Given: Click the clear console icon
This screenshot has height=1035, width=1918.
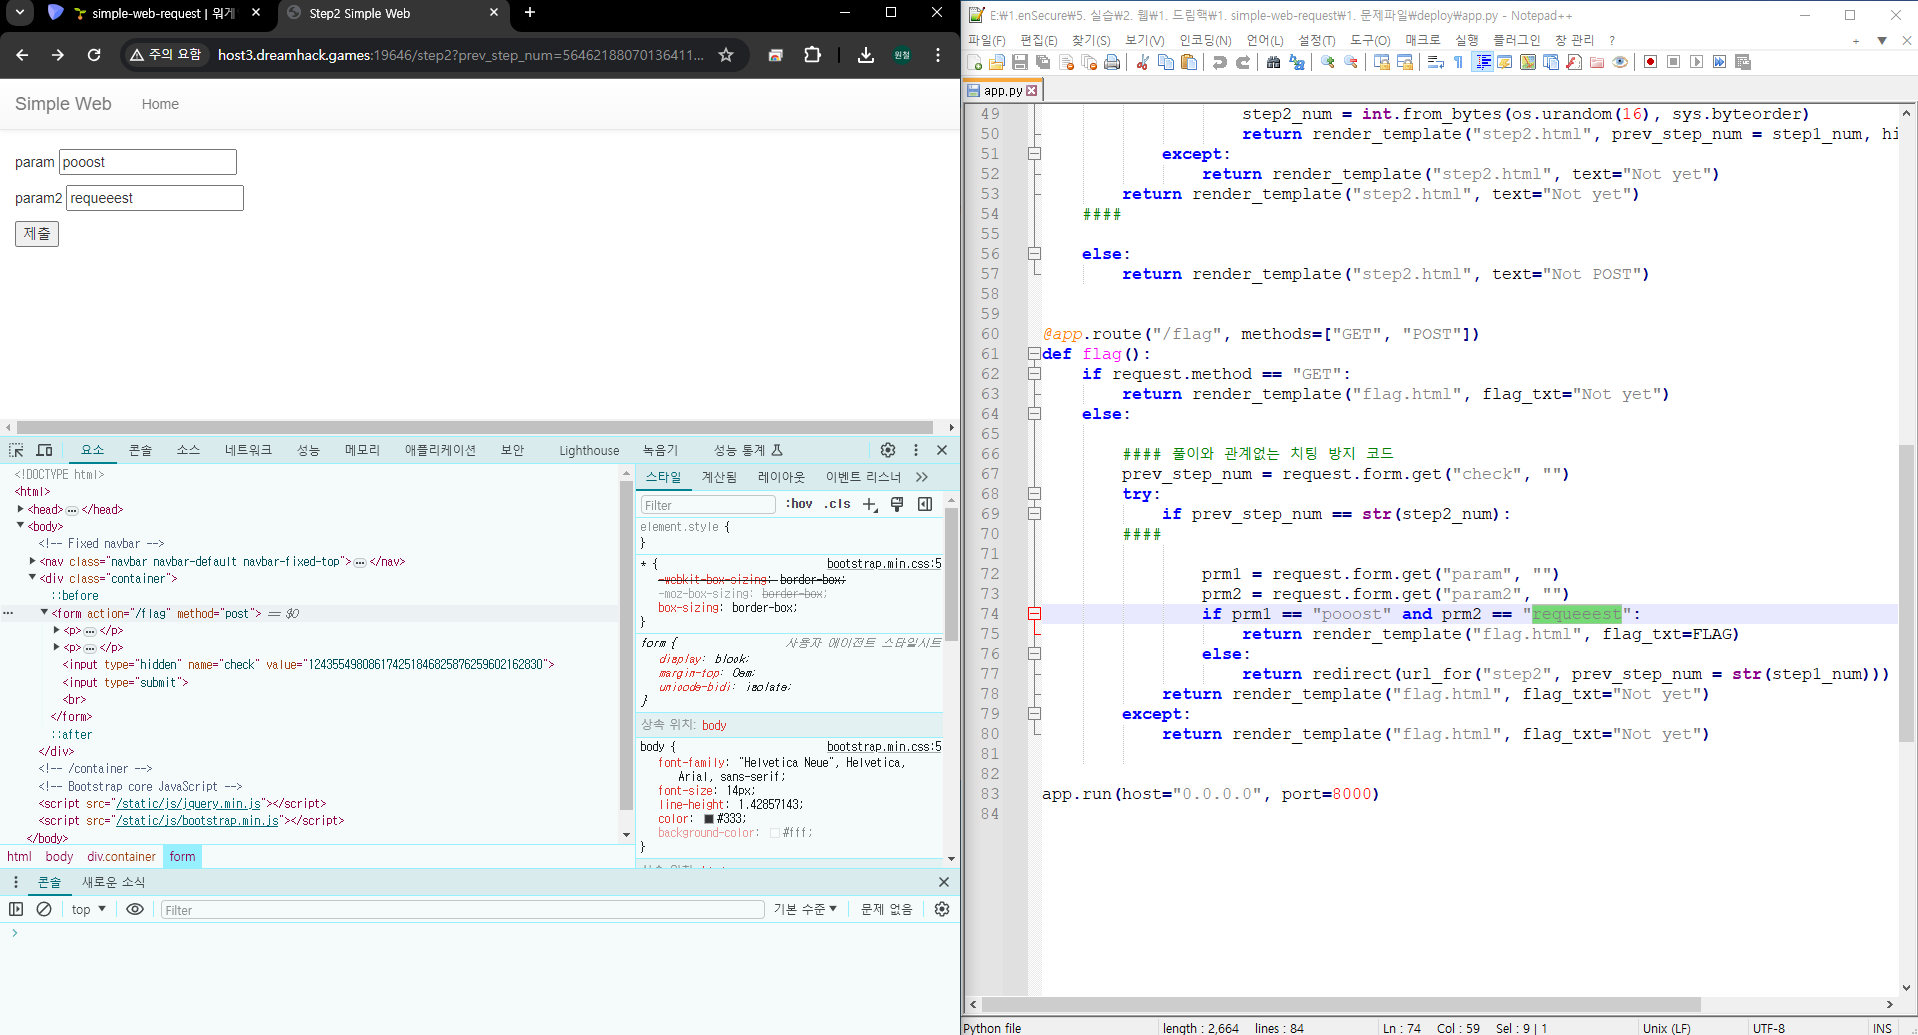Looking at the screenshot, I should 44,909.
